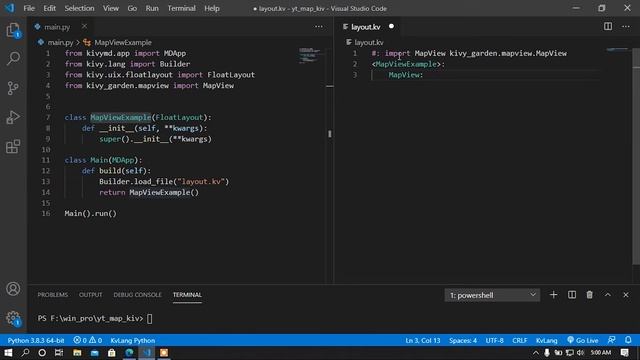Change indentation via Spaces: 4
The image size is (640, 360).
463,340
